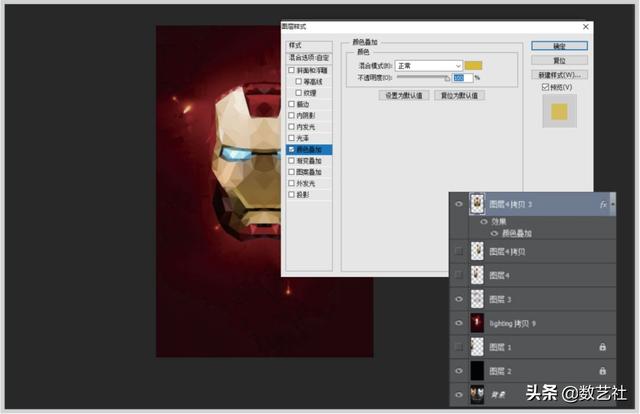640x414 pixels.
Task: Hide the top selected 图层4拷贝 layer
Action: pos(459,204)
